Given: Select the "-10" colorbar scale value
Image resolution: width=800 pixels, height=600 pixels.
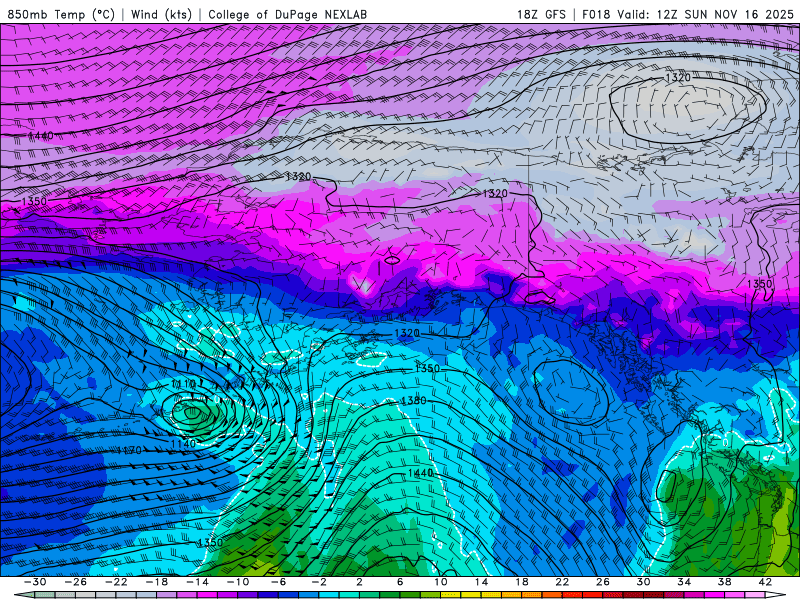Looking at the screenshot, I should [x=238, y=582].
